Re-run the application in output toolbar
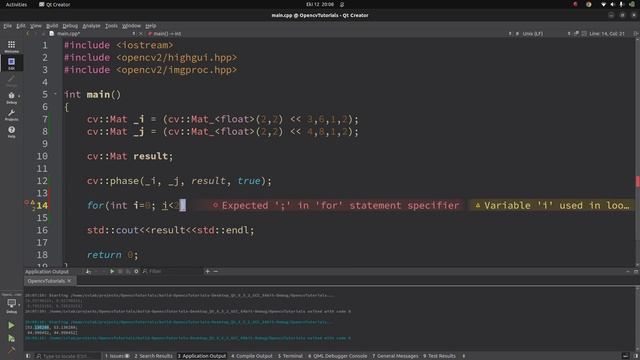Image resolution: width=640 pixels, height=360 pixels. coord(112,271)
